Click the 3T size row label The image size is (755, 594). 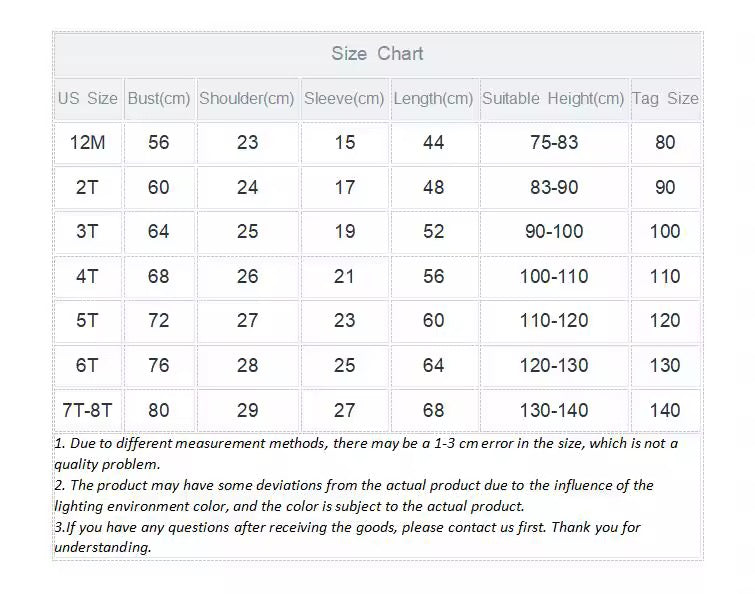click(87, 232)
